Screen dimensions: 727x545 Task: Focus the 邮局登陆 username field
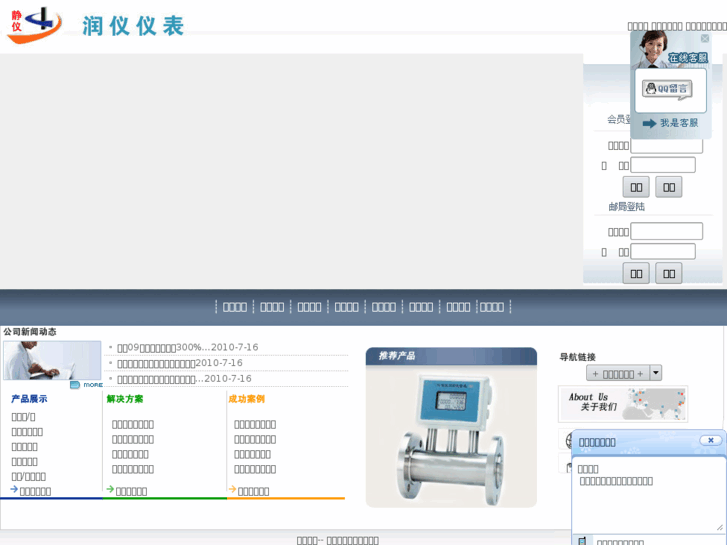[666, 231]
